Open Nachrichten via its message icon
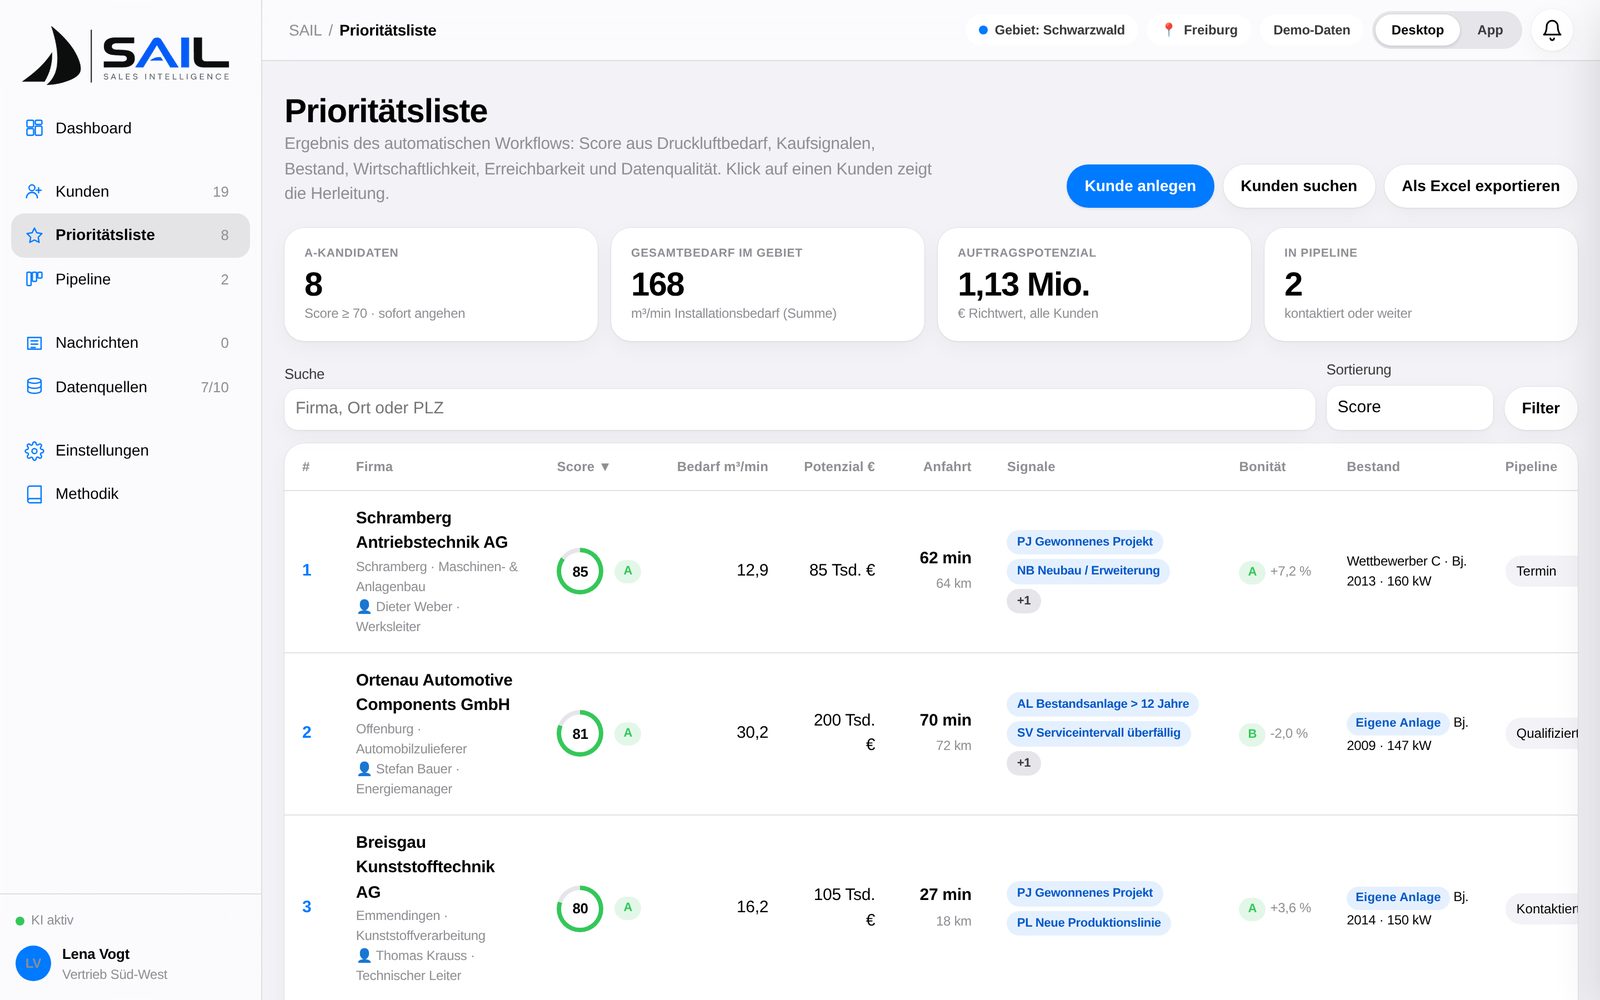 click(x=34, y=343)
